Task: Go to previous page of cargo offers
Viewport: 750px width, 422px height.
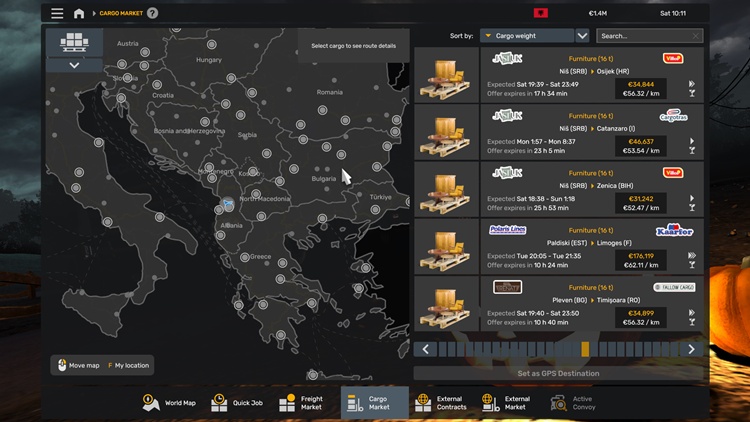Action: [x=426, y=349]
